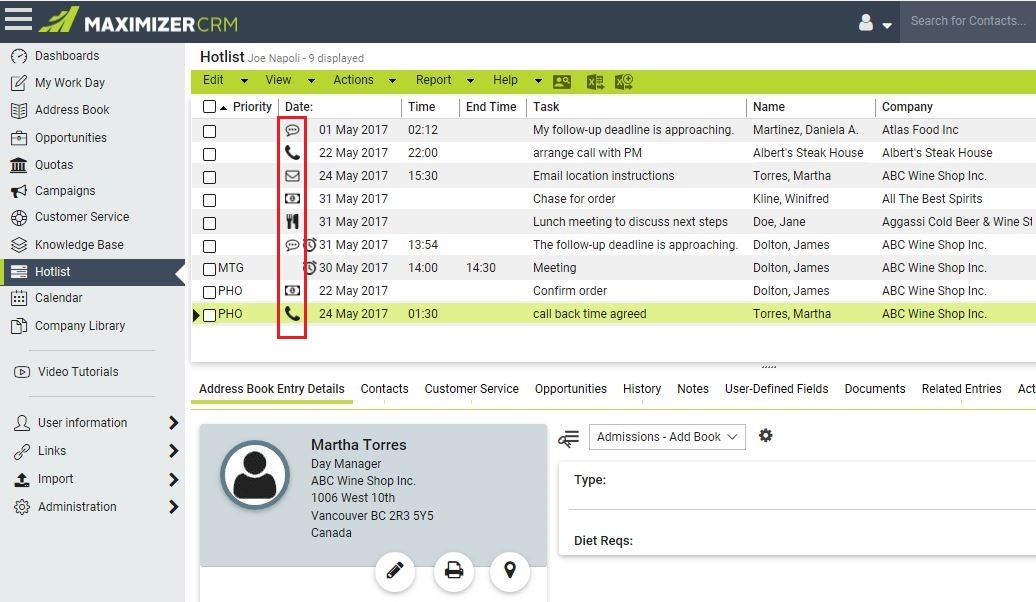1036x602 pixels.
Task: Sort the table by Priority column
Action: tap(252, 106)
